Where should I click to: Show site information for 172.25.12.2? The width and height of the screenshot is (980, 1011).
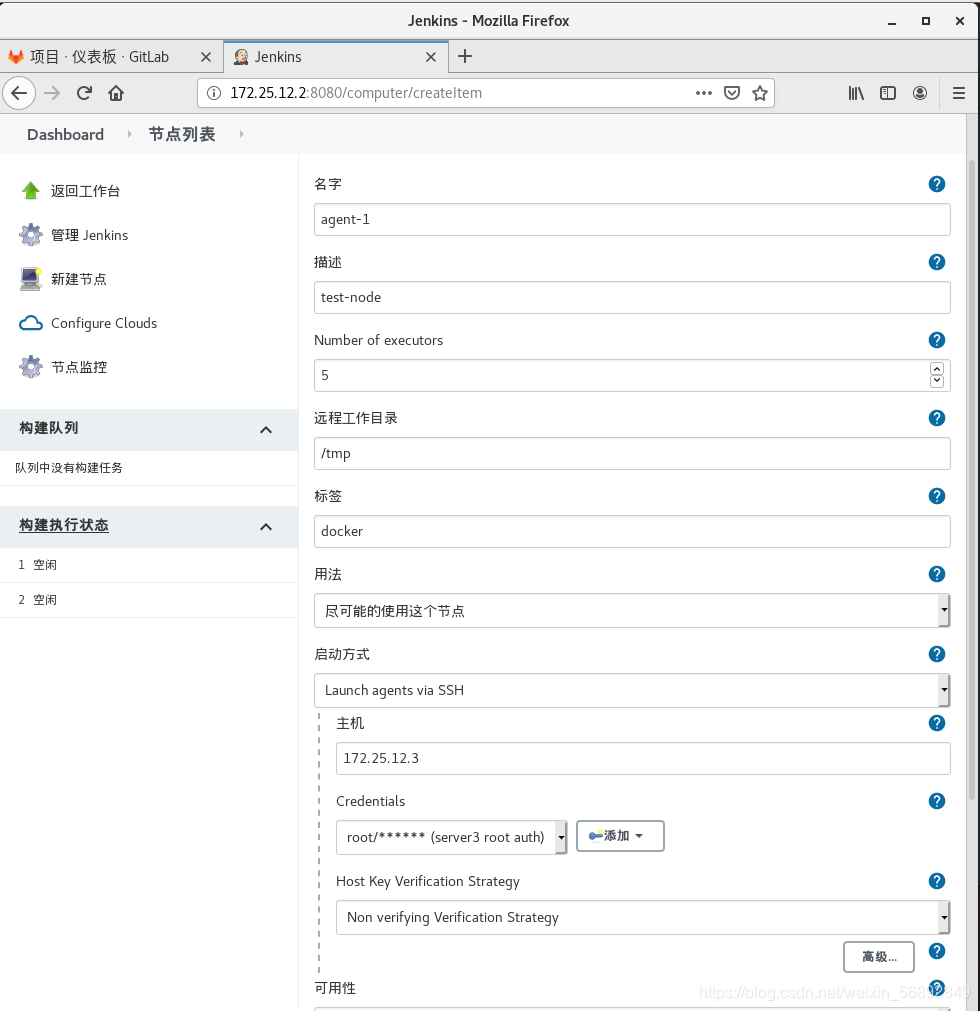coord(213,93)
